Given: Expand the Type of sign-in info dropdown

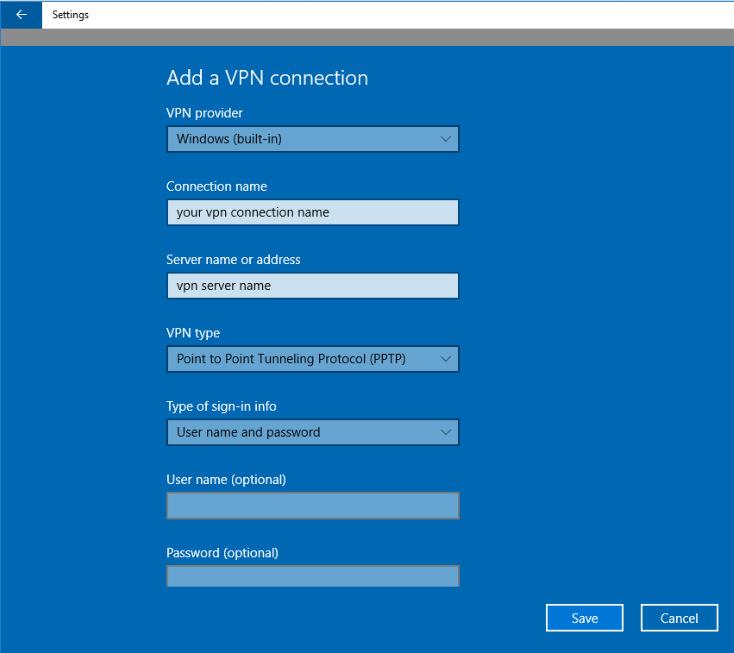Looking at the screenshot, I should pos(313,432).
